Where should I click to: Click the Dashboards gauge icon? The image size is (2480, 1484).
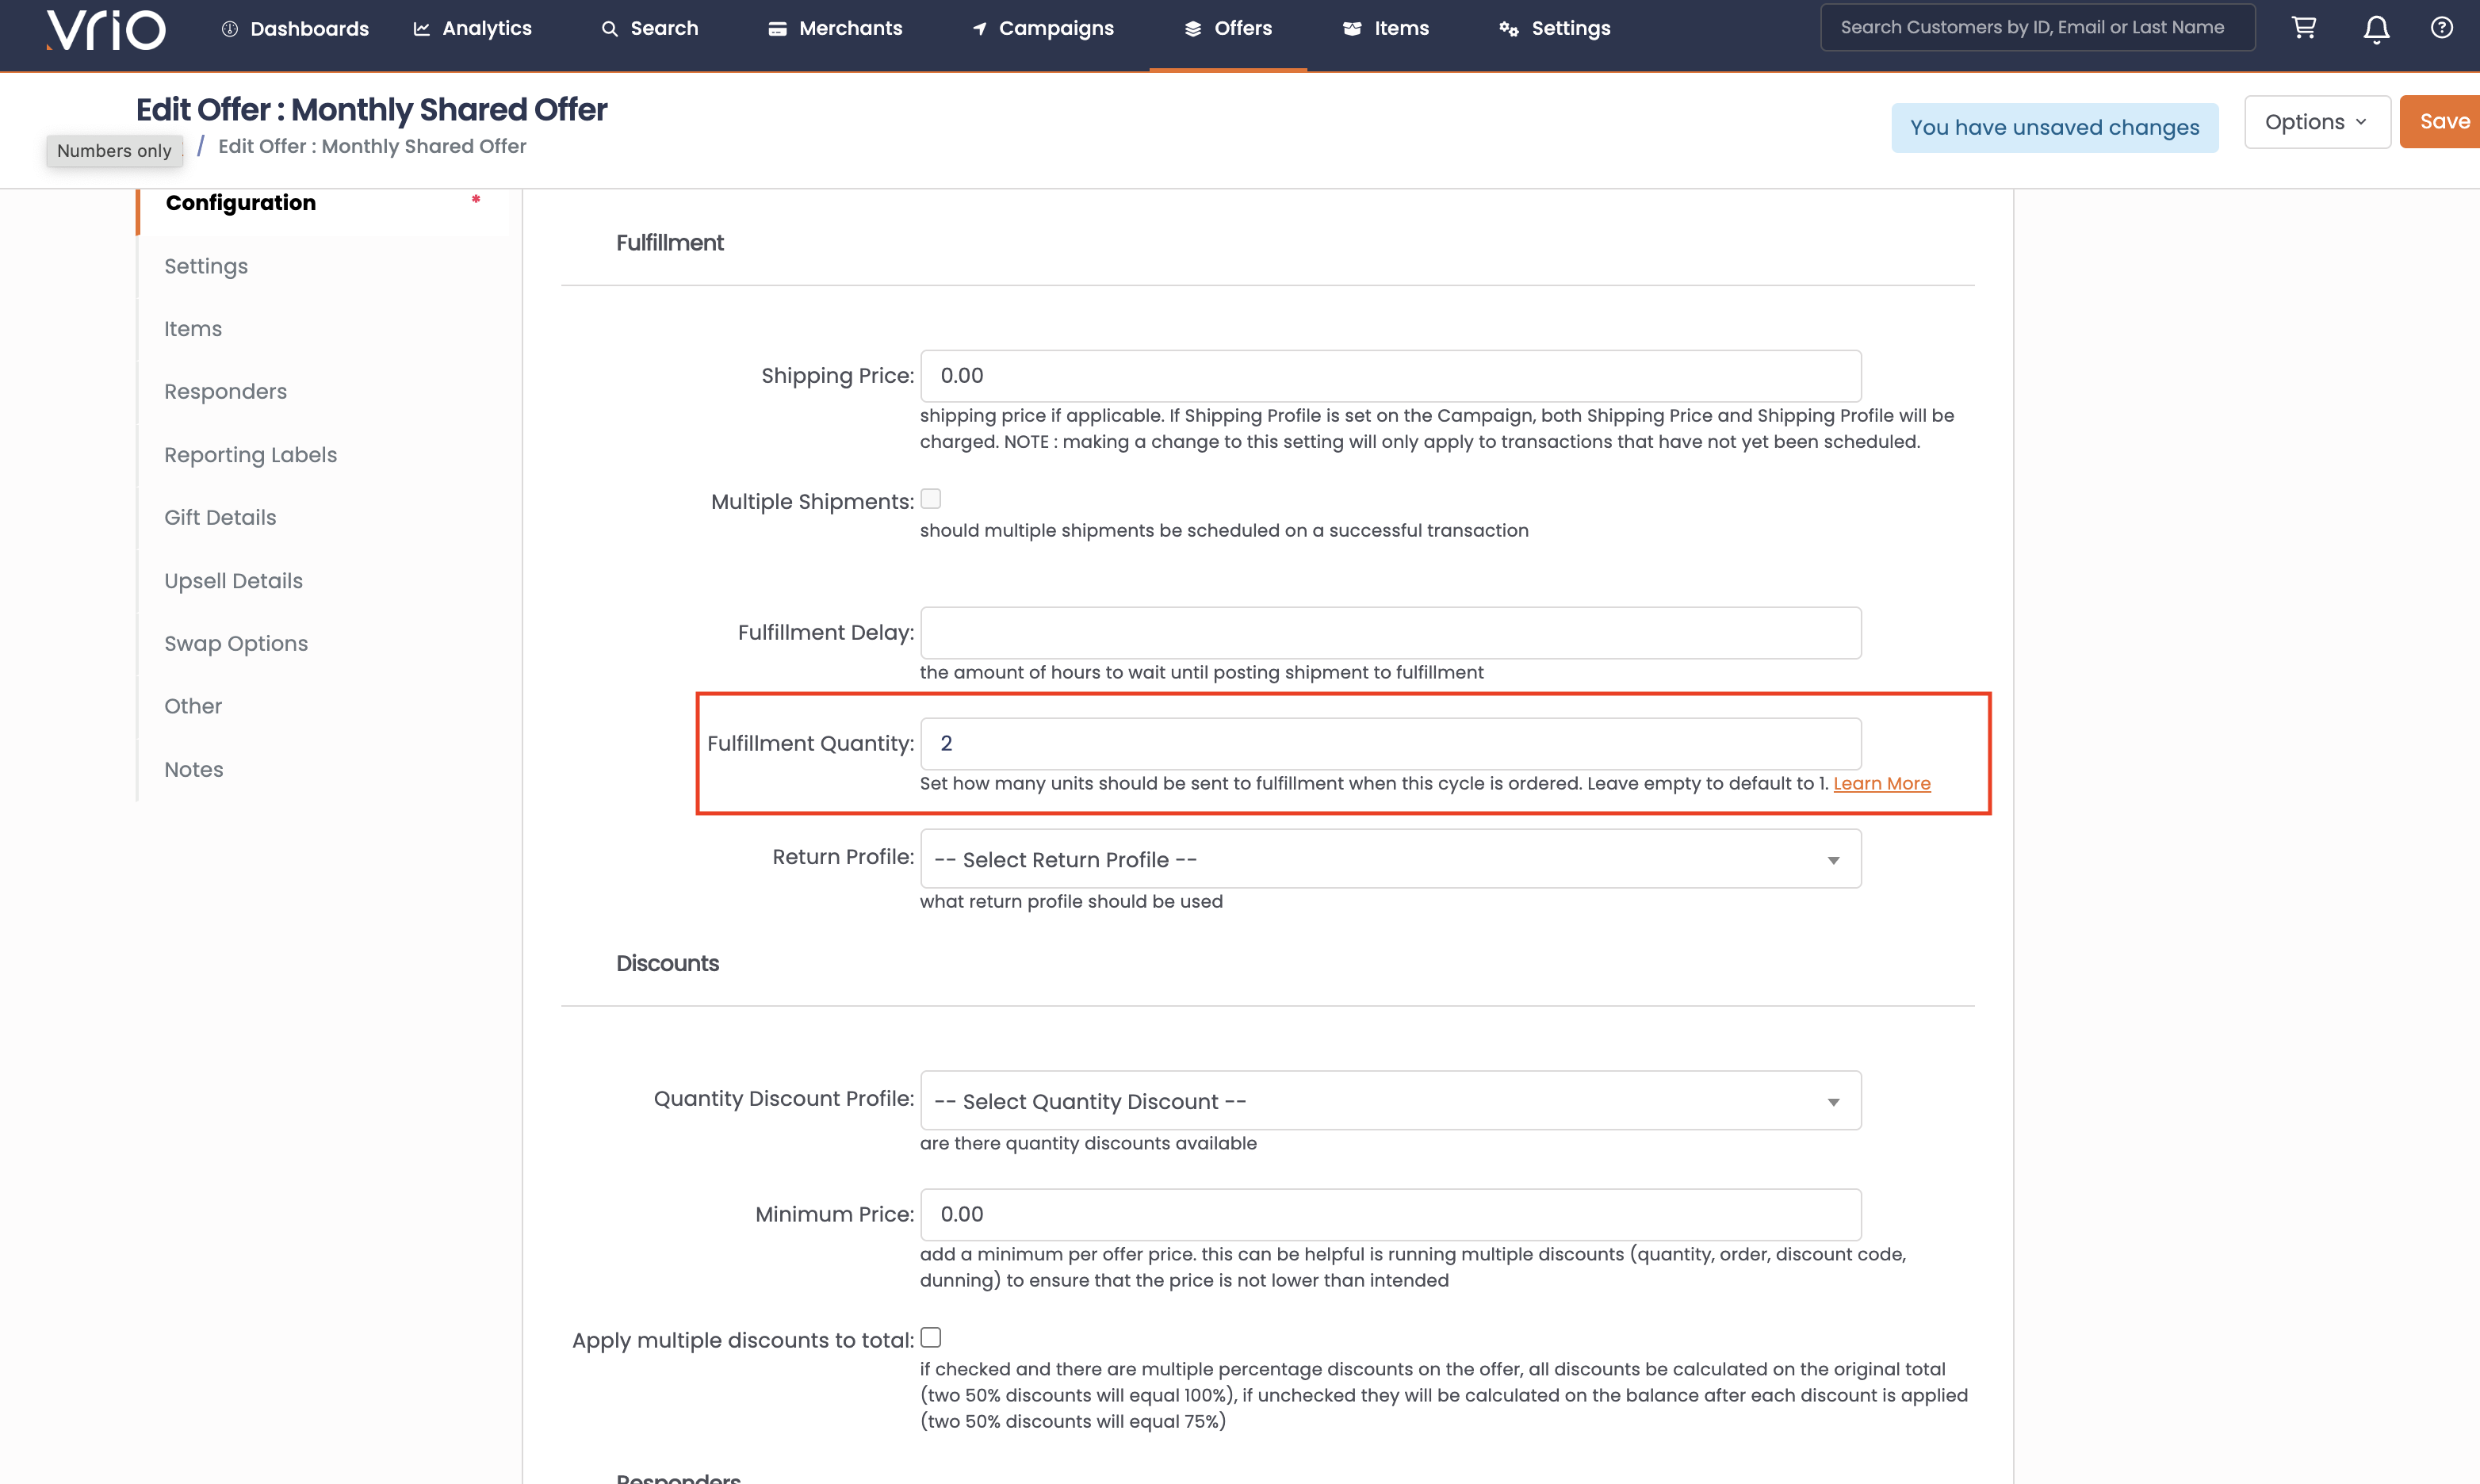[230, 29]
